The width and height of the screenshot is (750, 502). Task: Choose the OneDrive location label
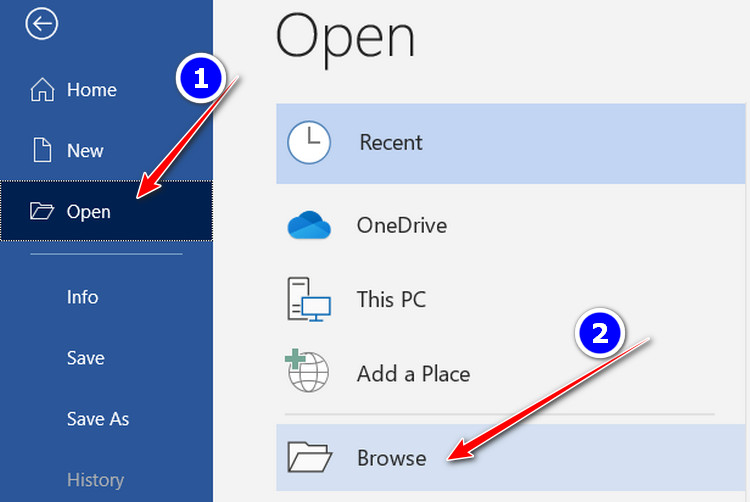(x=402, y=226)
